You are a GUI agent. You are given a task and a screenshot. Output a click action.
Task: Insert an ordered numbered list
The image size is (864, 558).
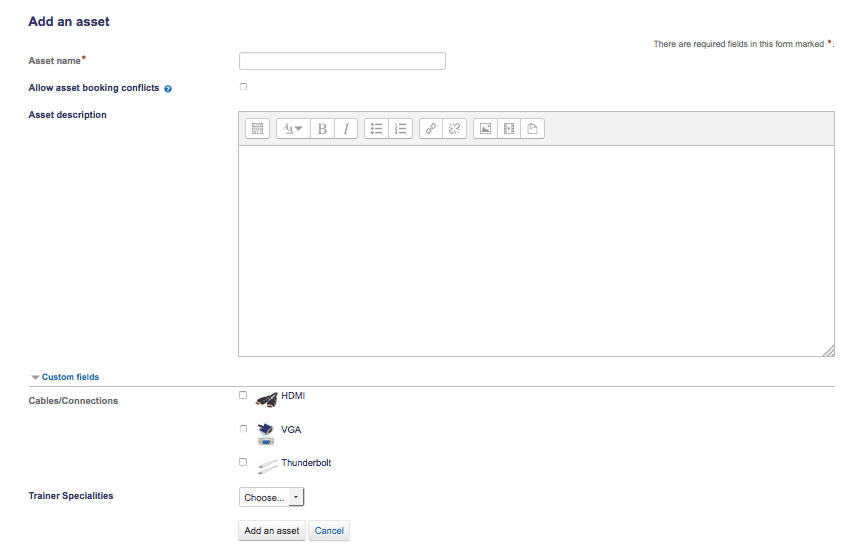[x=401, y=128]
